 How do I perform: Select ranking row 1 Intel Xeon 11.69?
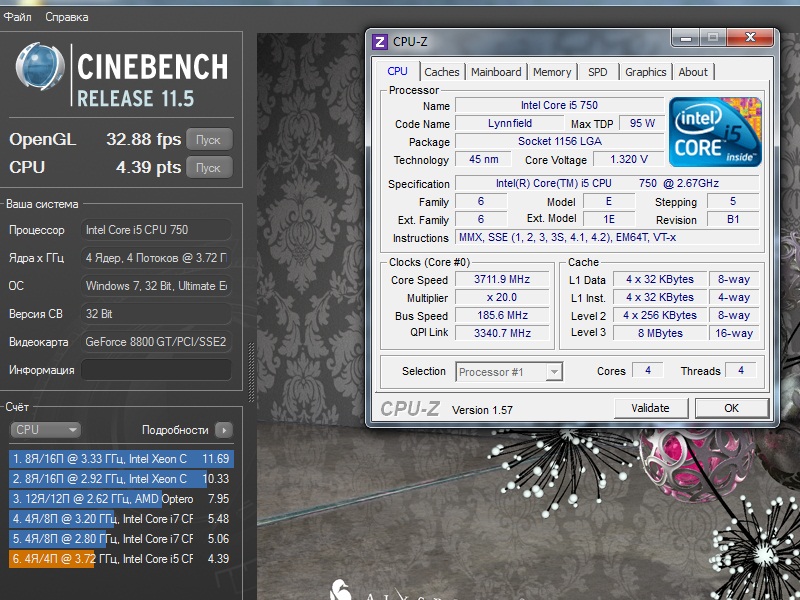pos(121,459)
